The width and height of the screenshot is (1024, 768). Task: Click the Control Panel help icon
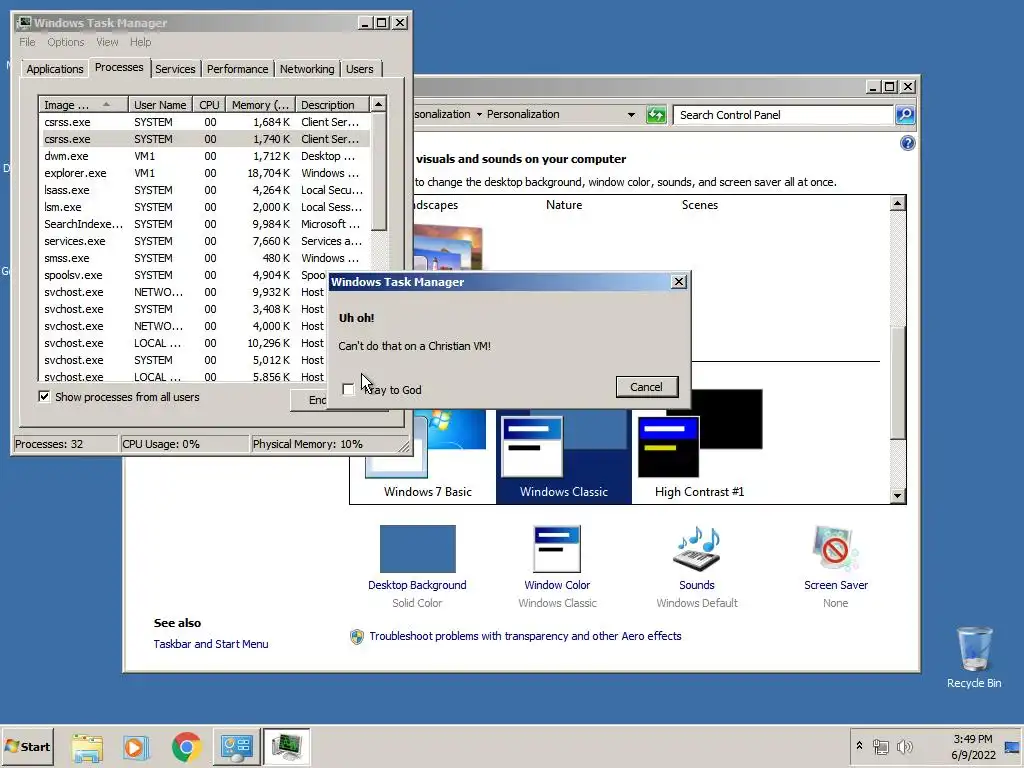pos(907,143)
